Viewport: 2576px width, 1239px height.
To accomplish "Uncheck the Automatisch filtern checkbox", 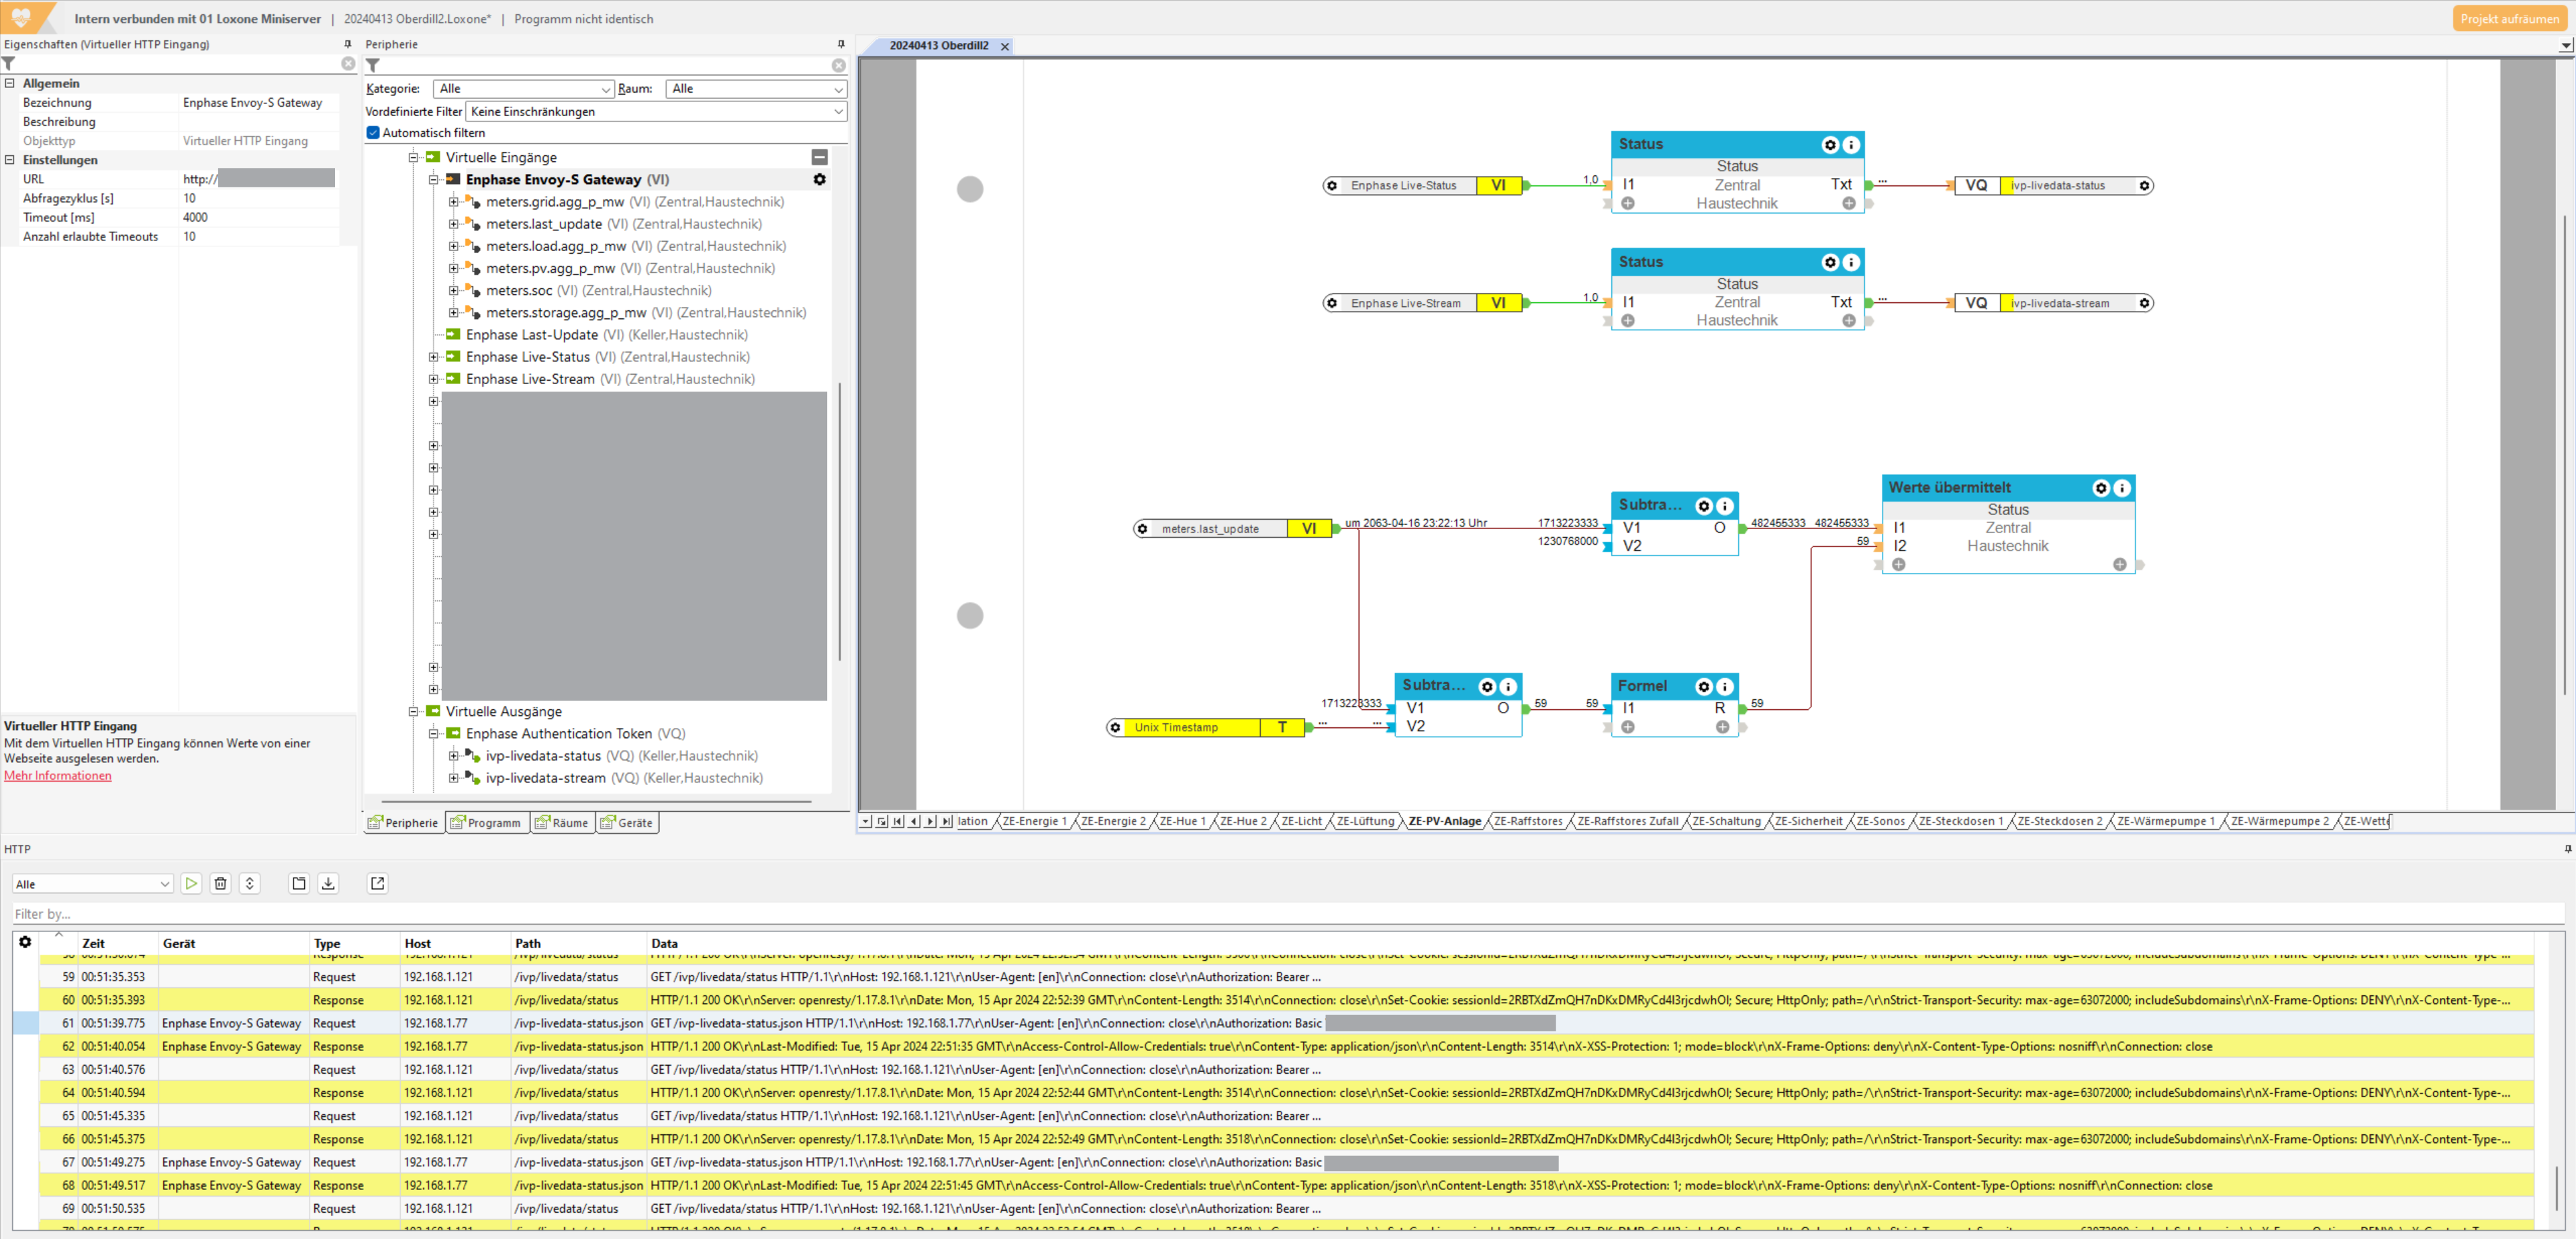I will pyautogui.click(x=373, y=133).
